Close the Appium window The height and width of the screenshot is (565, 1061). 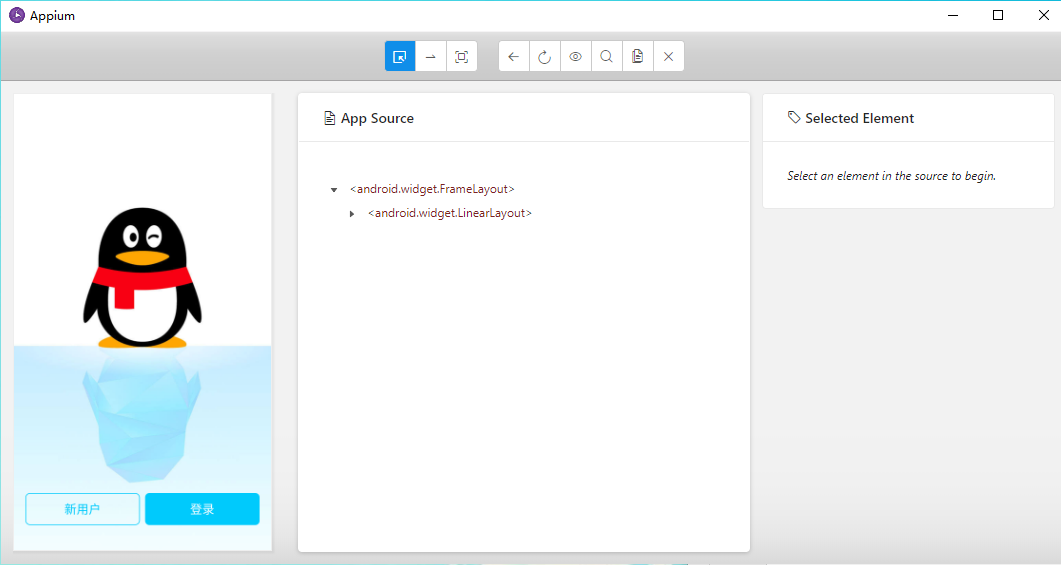click(x=1043, y=15)
